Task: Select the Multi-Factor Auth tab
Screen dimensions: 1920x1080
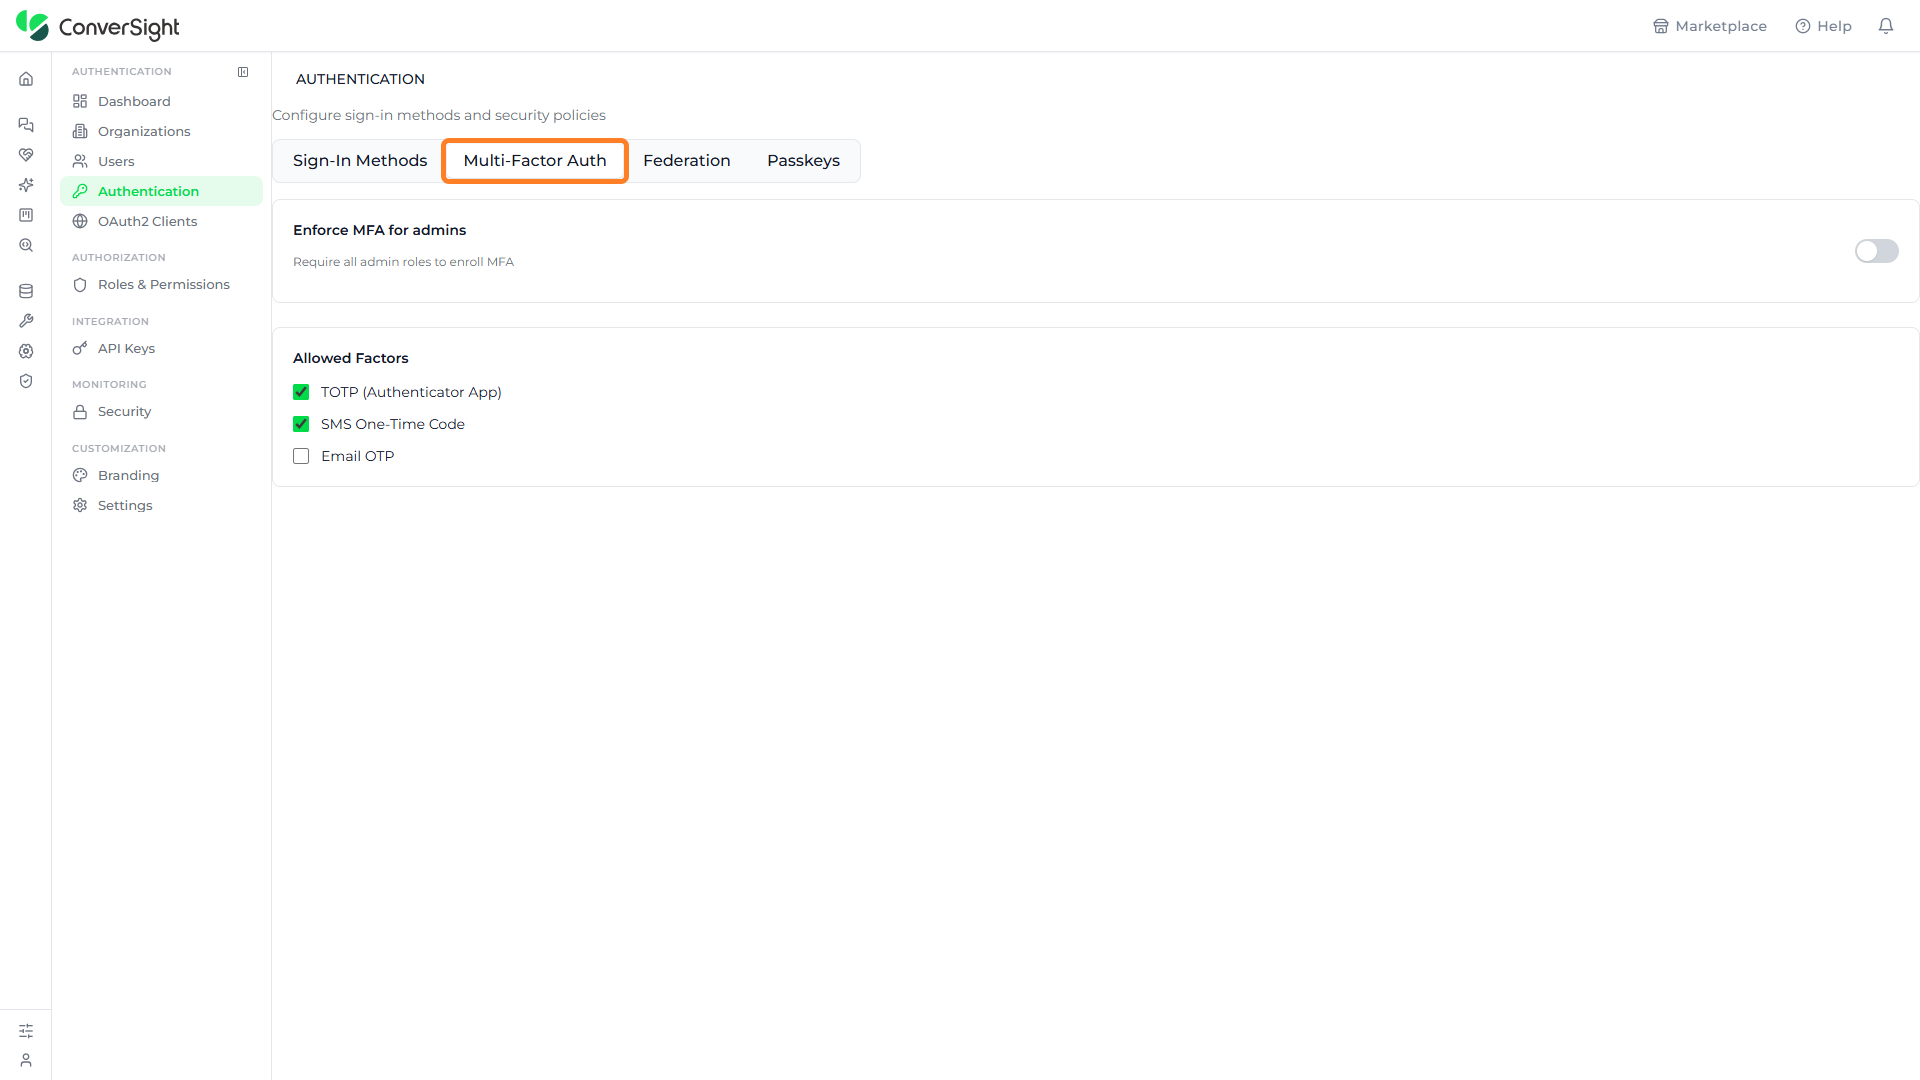Action: (x=535, y=161)
